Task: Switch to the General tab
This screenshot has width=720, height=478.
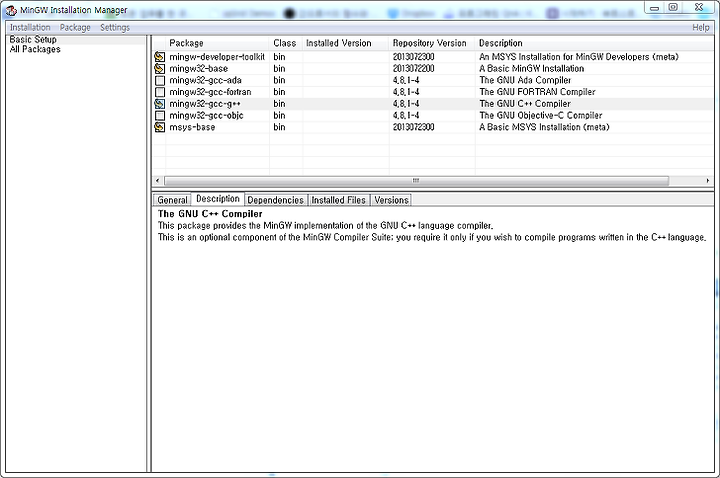Action: click(x=172, y=200)
